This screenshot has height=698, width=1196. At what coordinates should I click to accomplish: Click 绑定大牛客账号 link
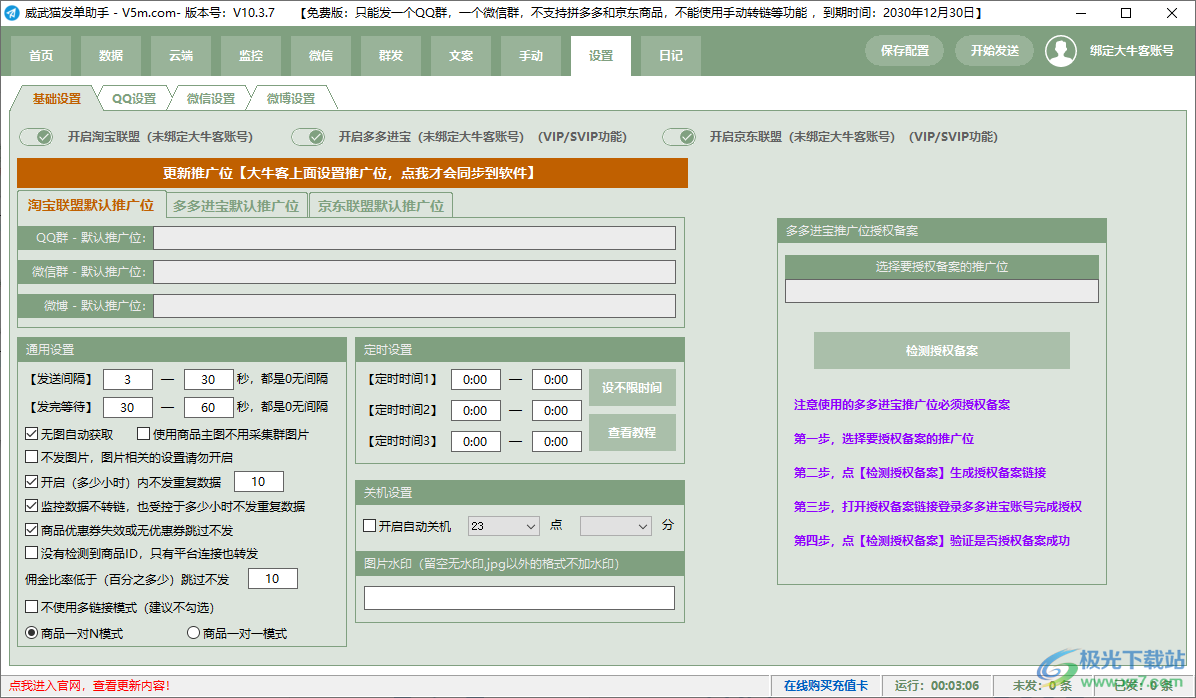click(1131, 51)
